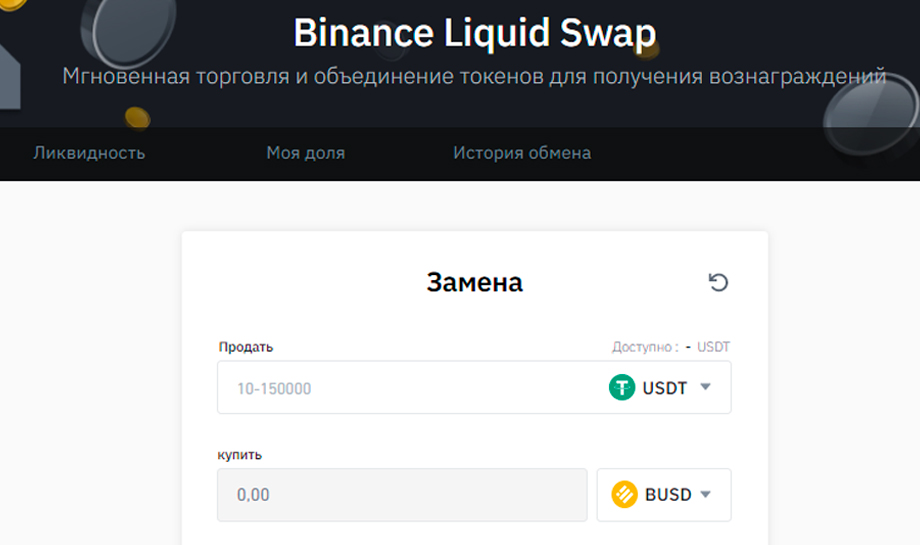920x545 pixels.
Task: Select the BUSD token name text
Action: (x=668, y=495)
